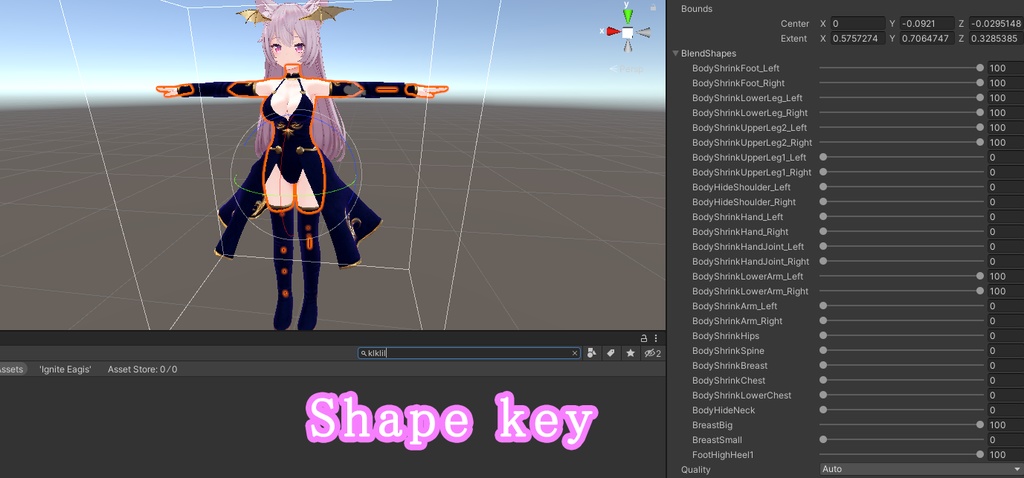Image resolution: width=1024 pixels, height=478 pixels.
Task: Click the FootHighHeel1 slider
Action: [x=901, y=454]
